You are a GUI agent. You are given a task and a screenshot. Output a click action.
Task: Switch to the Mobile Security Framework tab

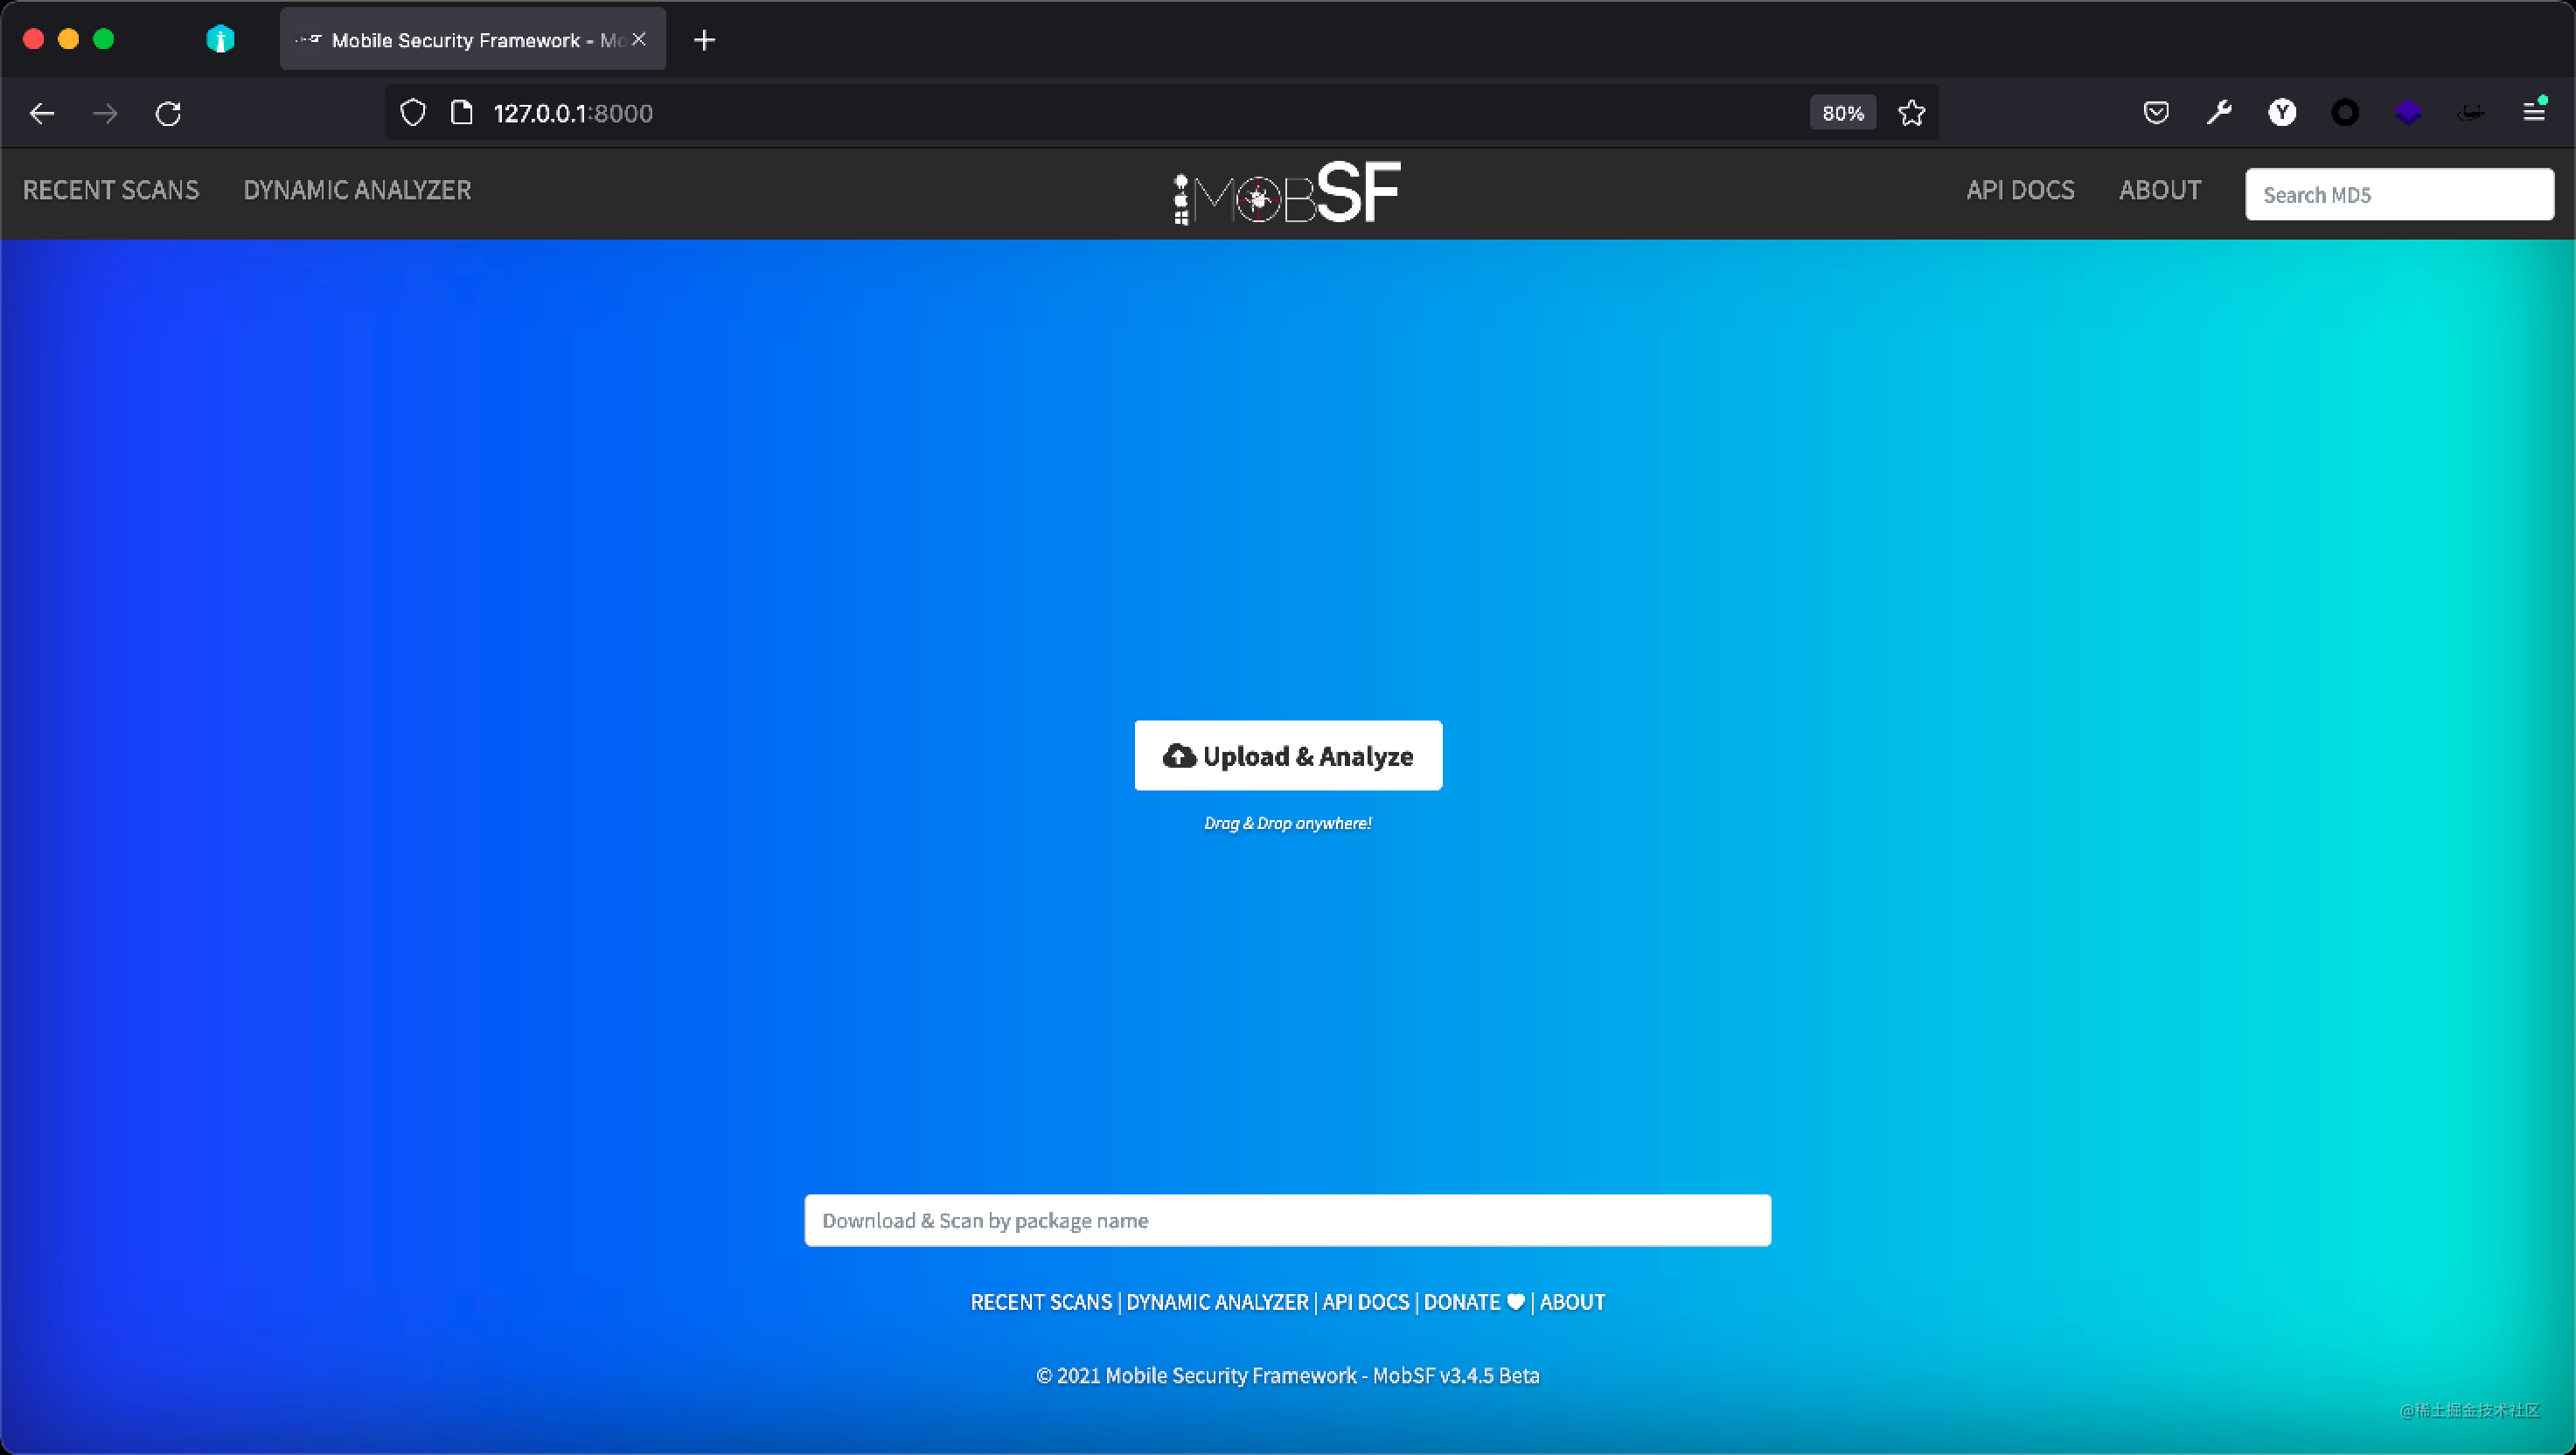460,39
